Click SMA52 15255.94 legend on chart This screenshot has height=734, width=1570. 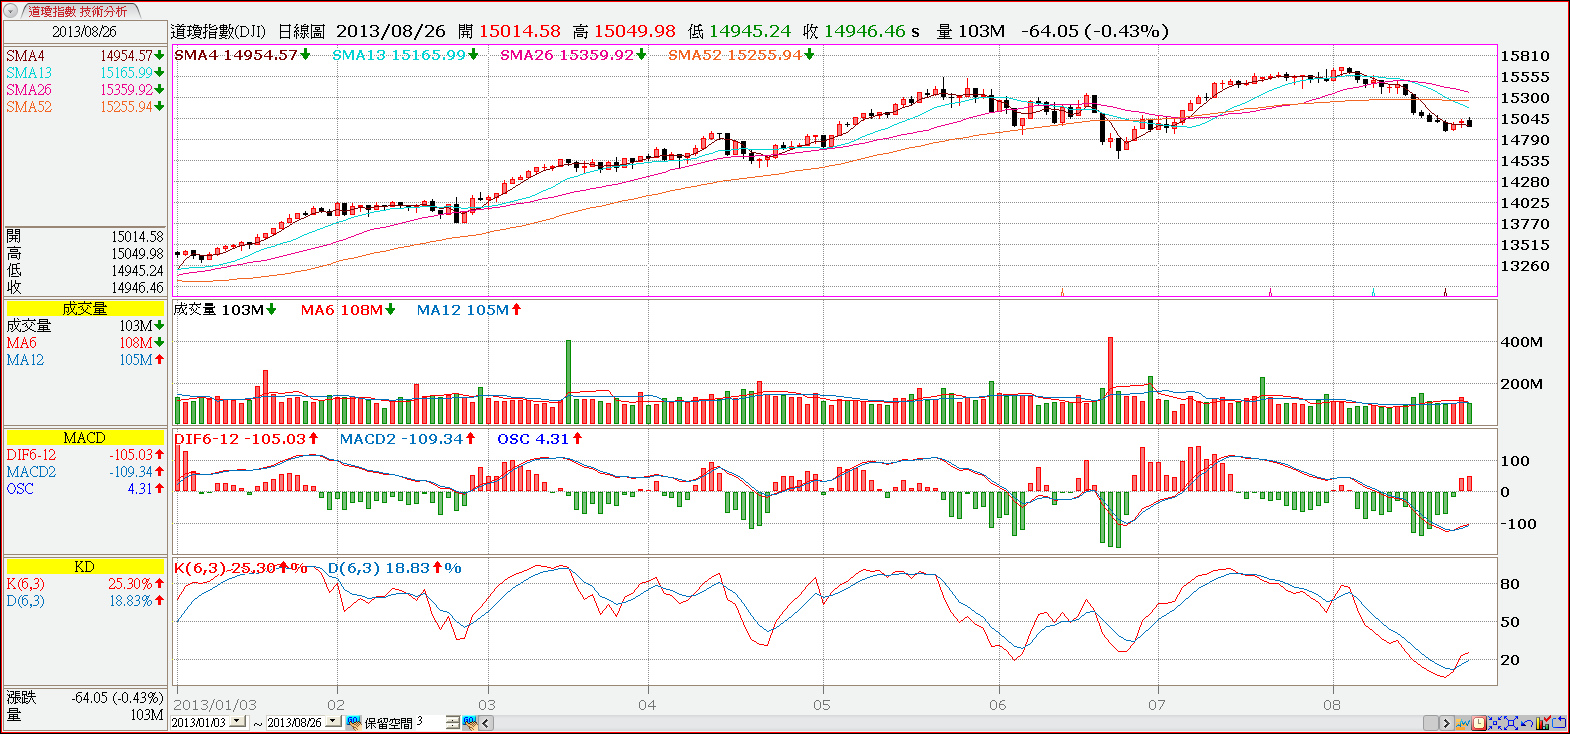[741, 55]
